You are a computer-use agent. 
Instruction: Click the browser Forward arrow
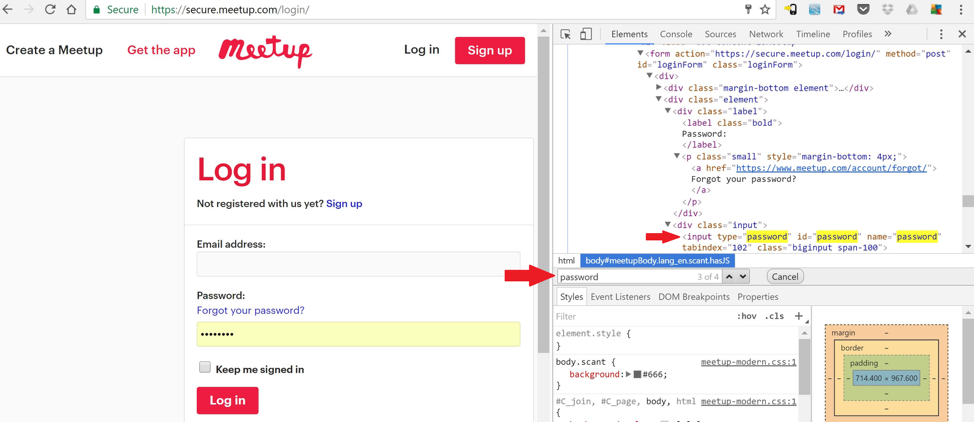(29, 9)
